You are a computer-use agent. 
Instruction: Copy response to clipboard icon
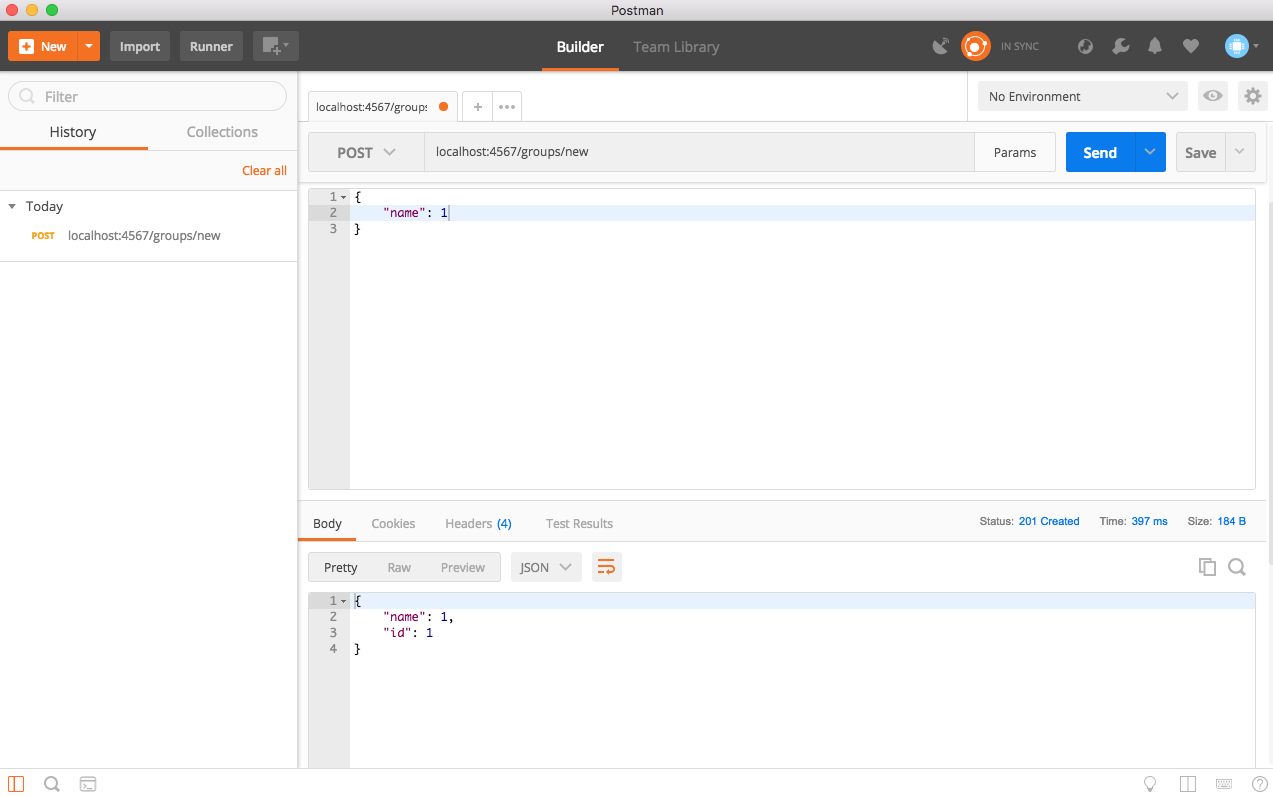(1207, 567)
